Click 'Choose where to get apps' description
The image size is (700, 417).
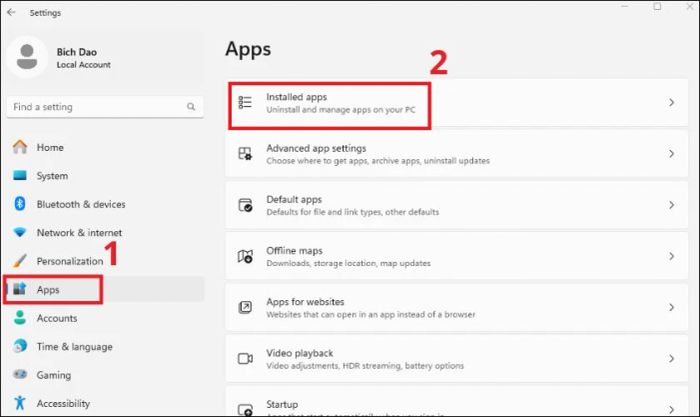pyautogui.click(x=378, y=161)
